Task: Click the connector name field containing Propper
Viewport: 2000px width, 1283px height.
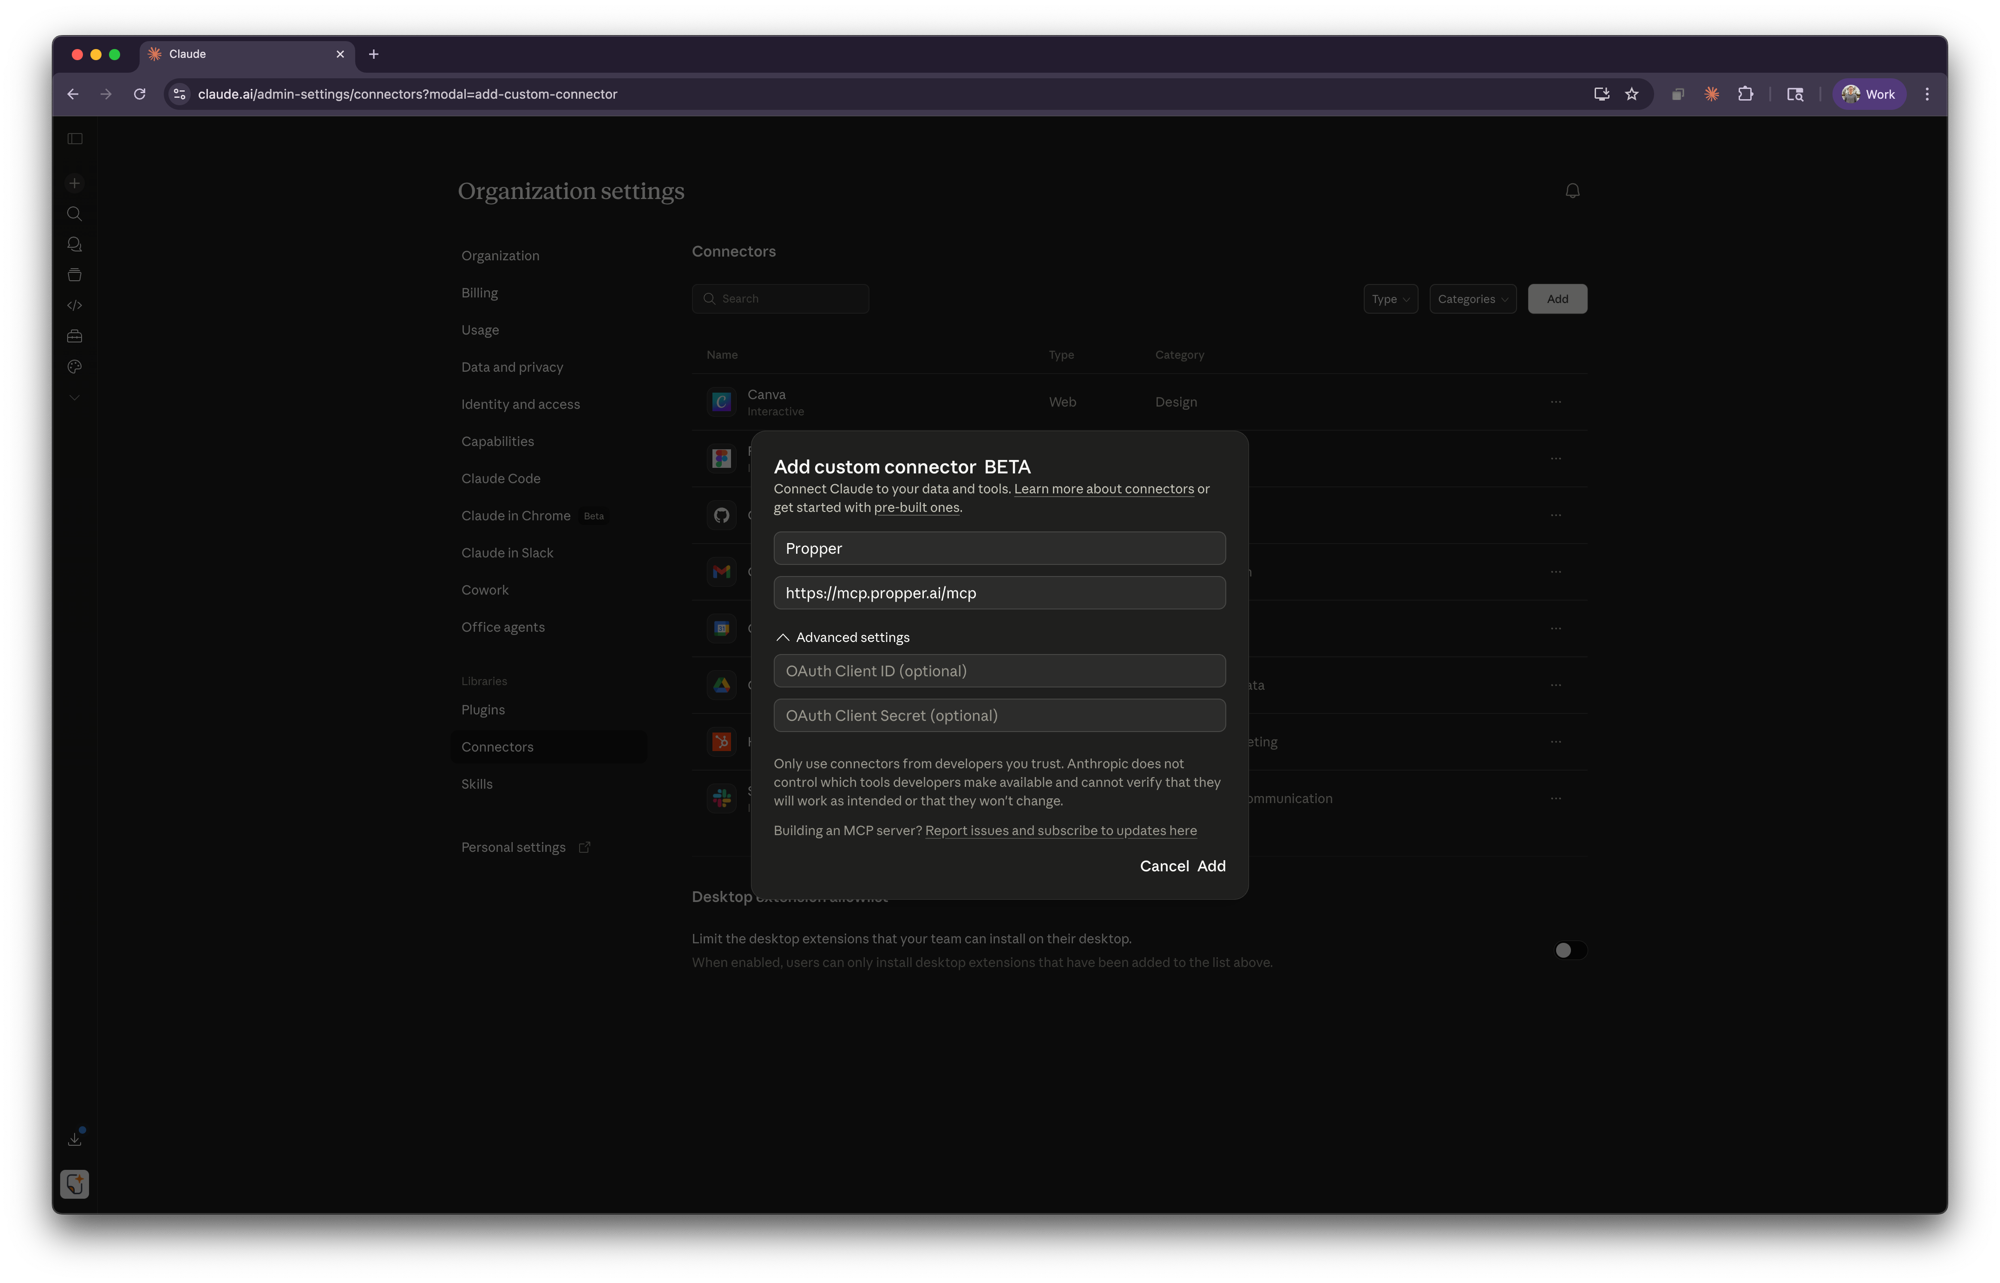Action: point(999,548)
